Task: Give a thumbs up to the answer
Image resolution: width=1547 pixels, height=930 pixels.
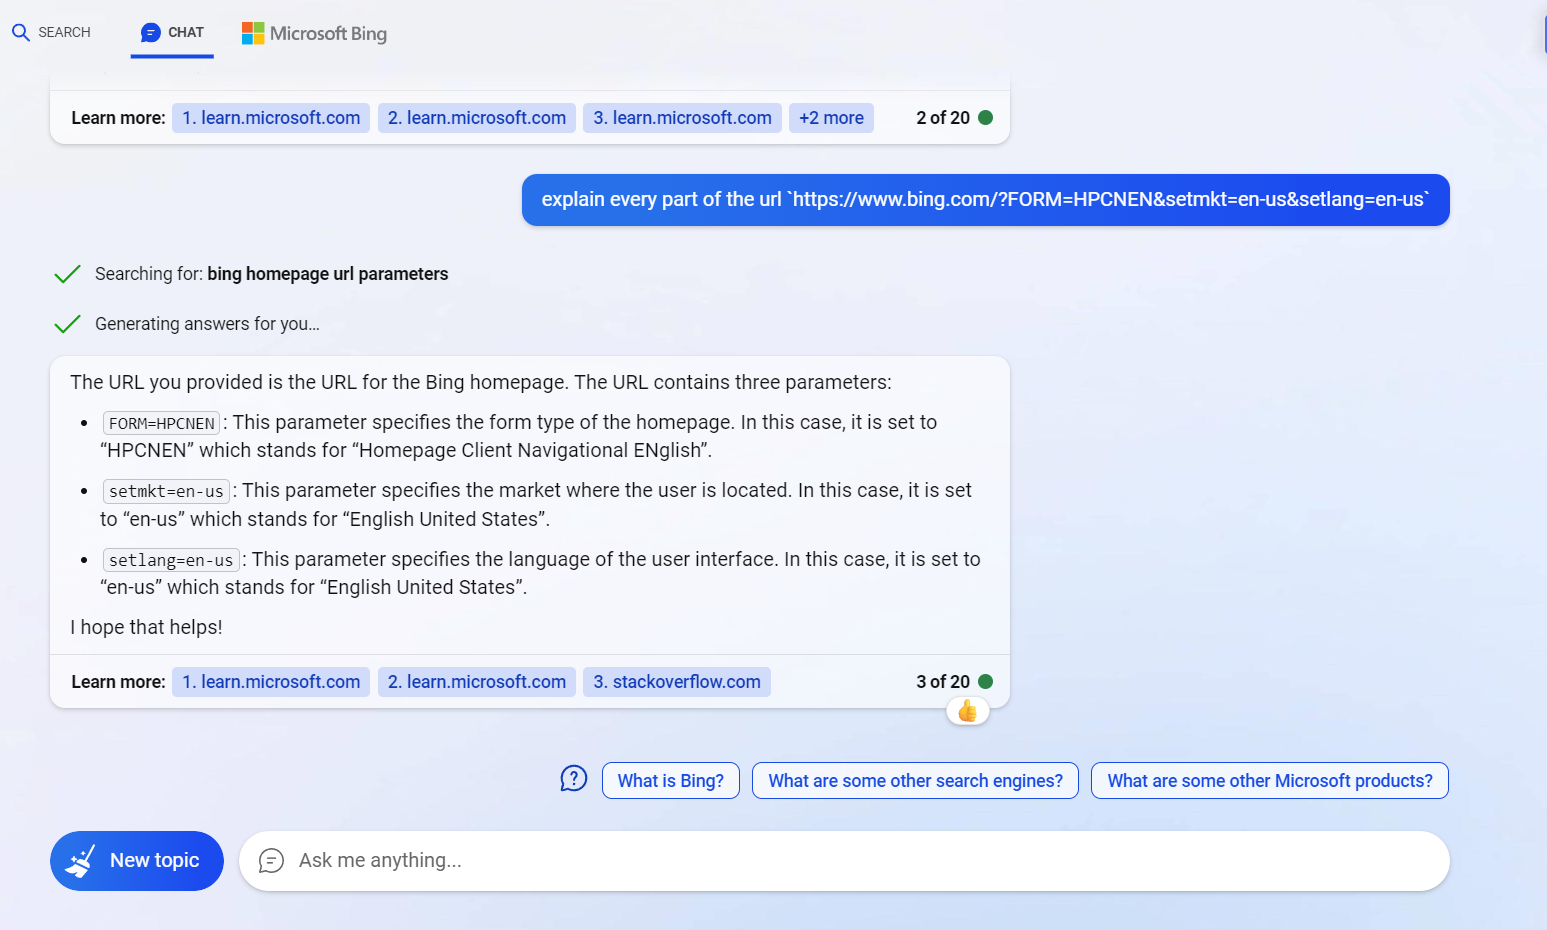Action: click(x=967, y=710)
